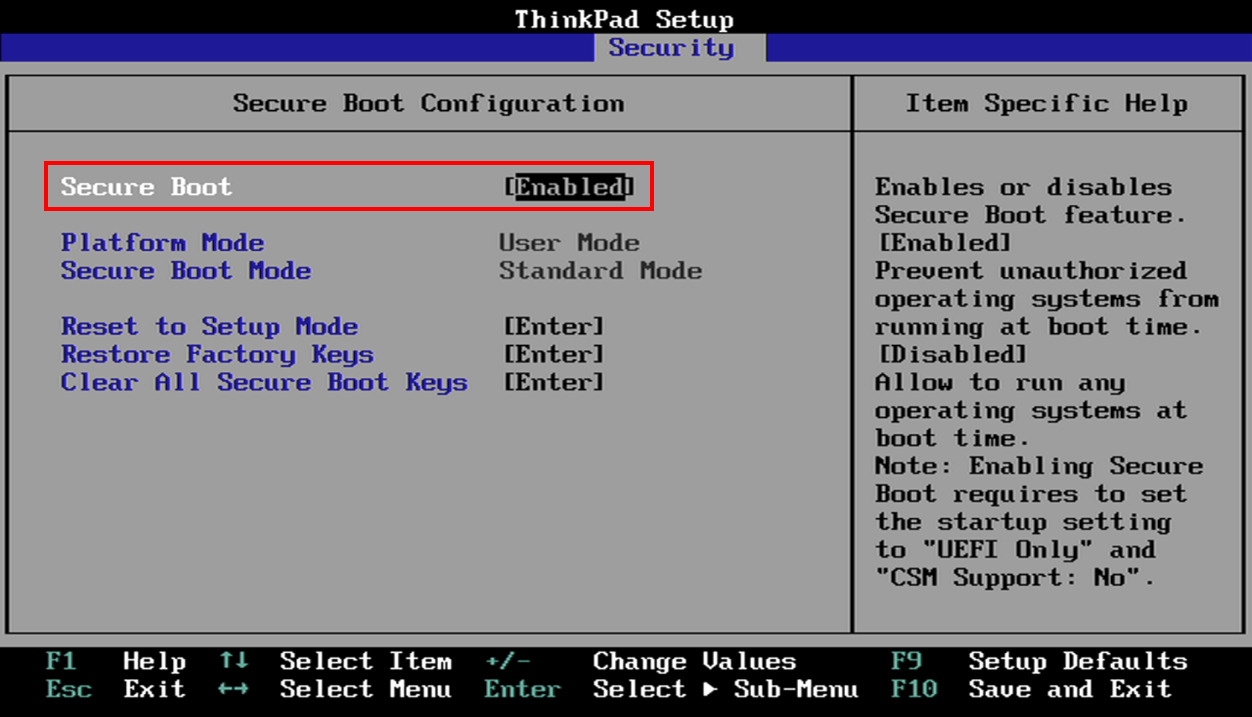Screen dimensions: 1252x717
Task: Select the Platform Mode item
Action: pyautogui.click(x=162, y=243)
